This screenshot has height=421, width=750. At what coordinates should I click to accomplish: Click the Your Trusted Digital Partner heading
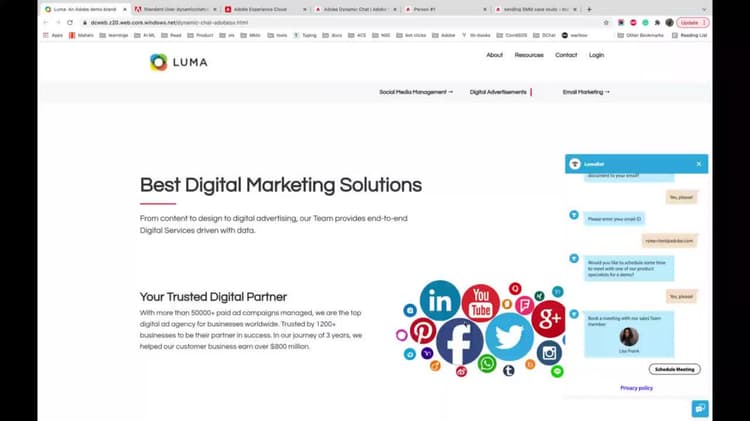[213, 297]
